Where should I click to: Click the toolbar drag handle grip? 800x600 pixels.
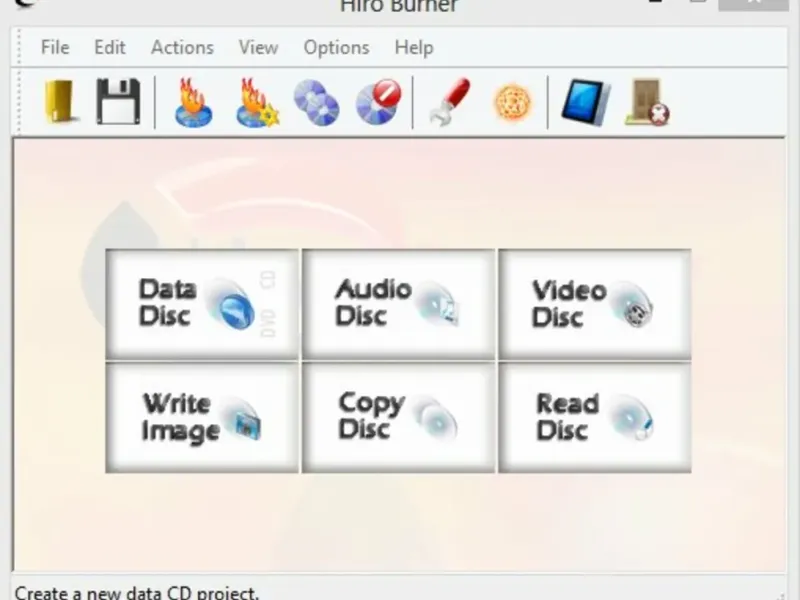(19, 102)
